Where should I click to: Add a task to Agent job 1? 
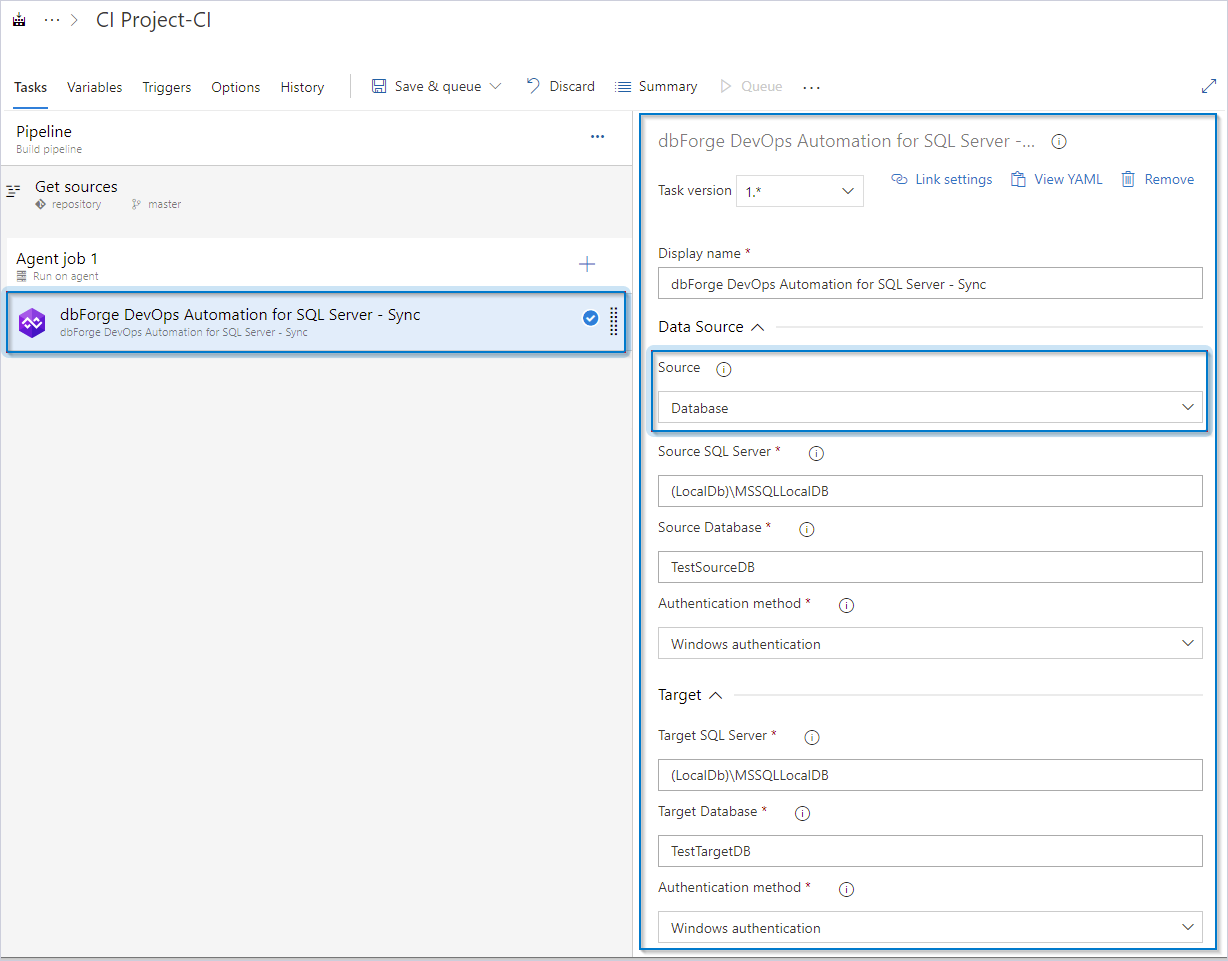pyautogui.click(x=587, y=264)
